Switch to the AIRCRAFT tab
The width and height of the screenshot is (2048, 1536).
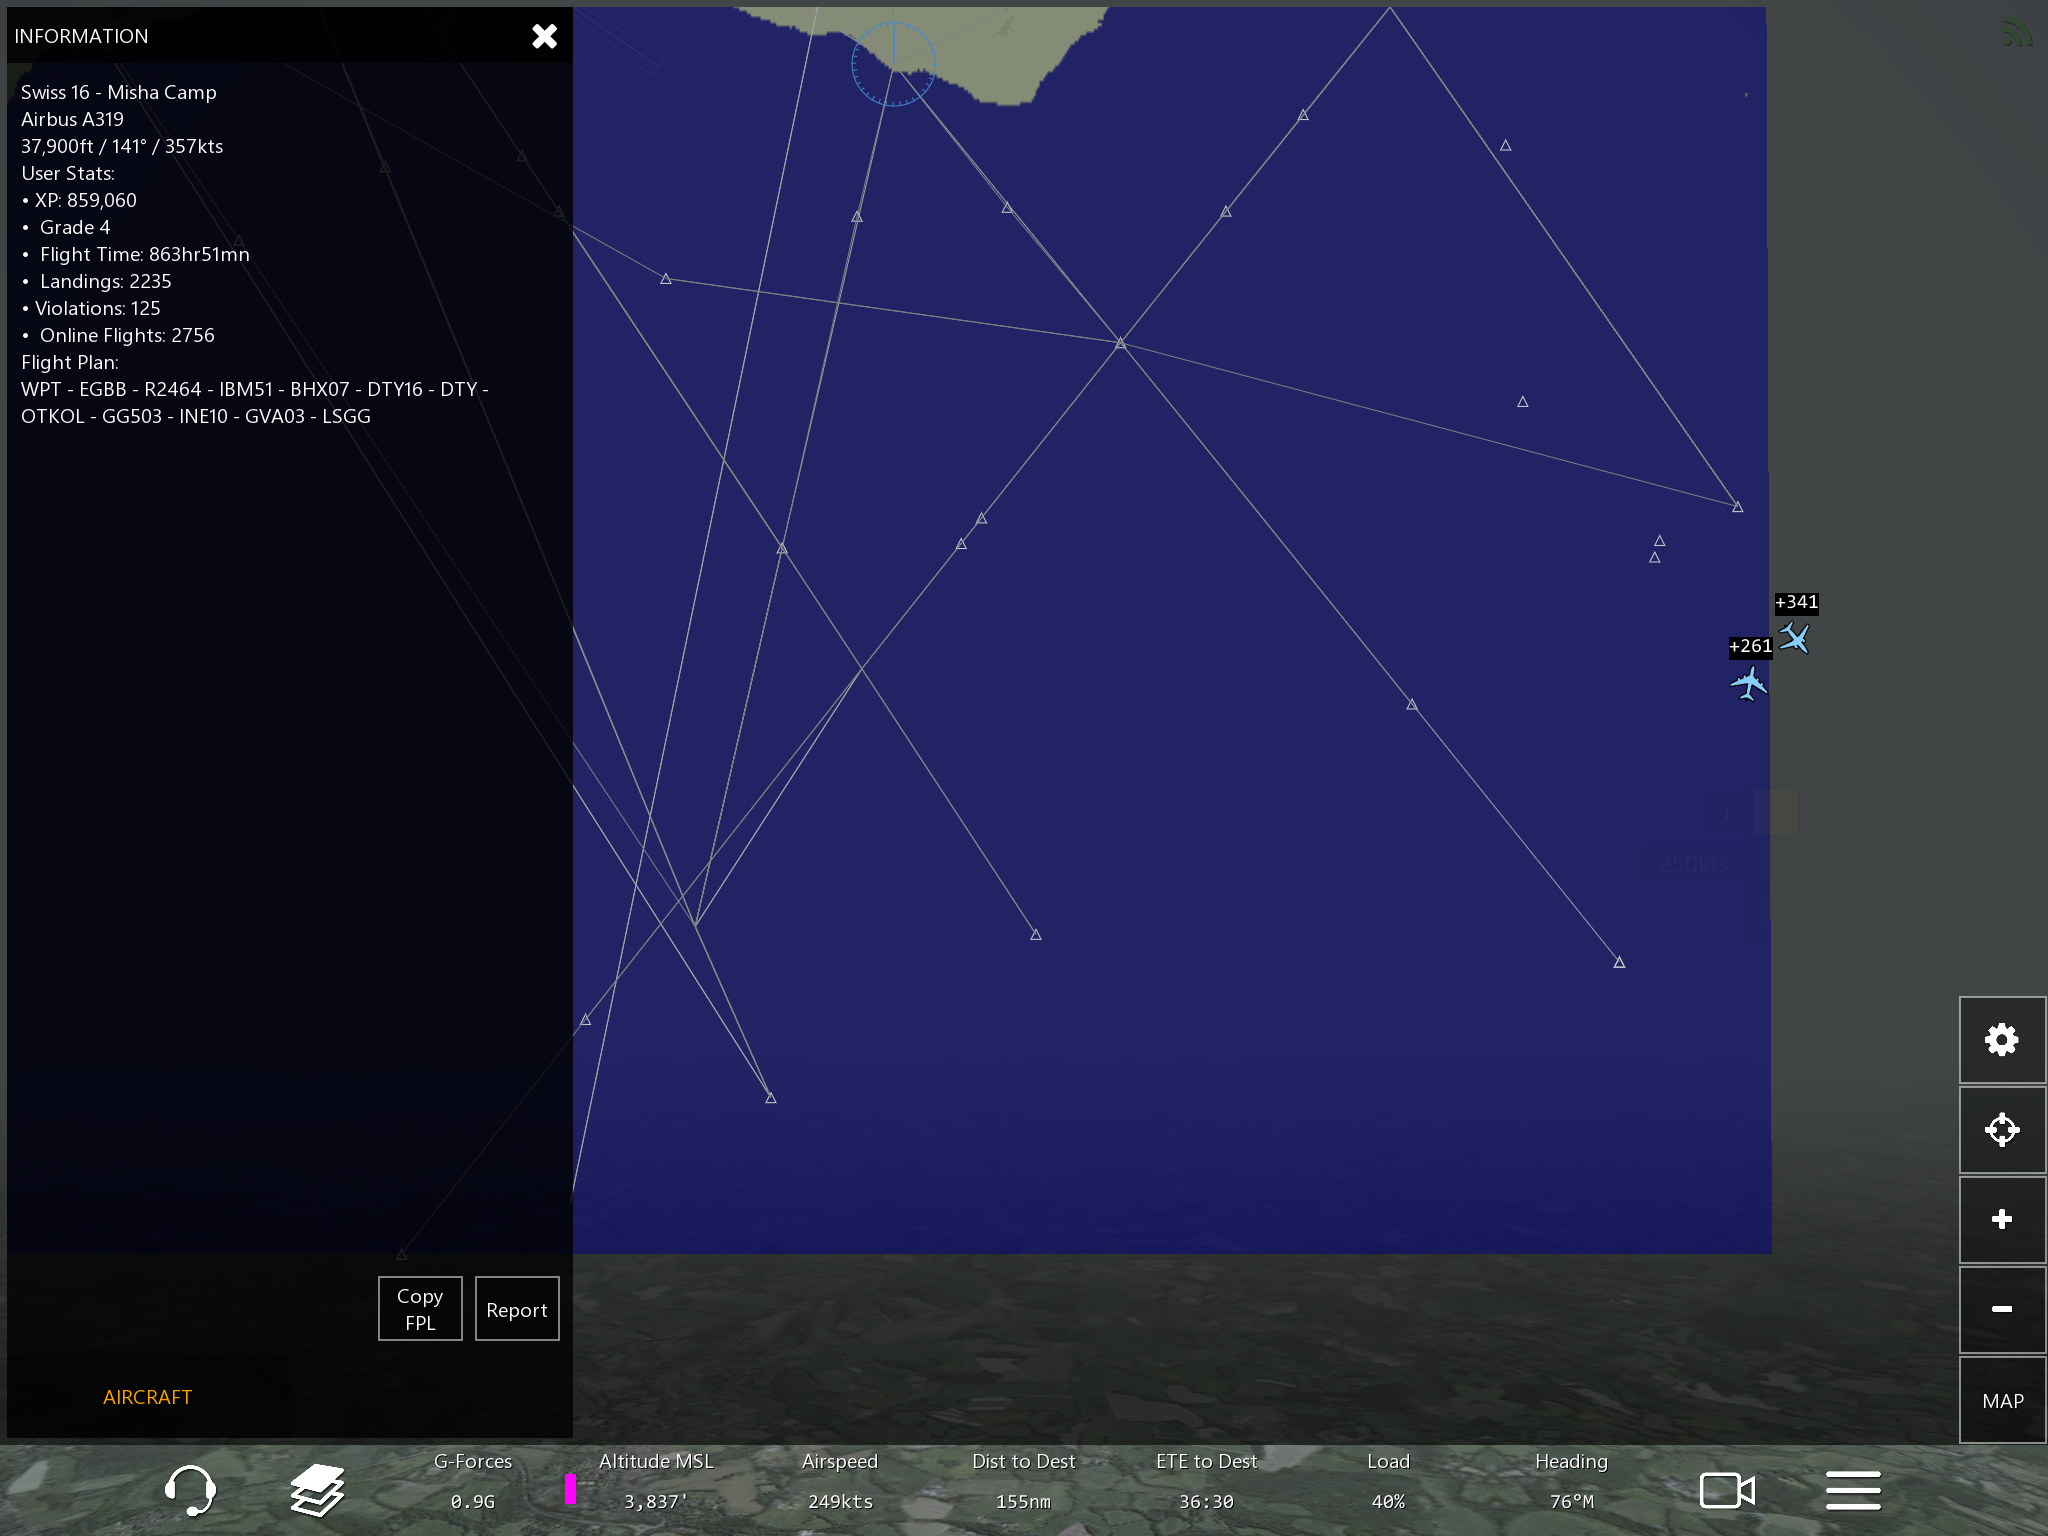pyautogui.click(x=147, y=1397)
